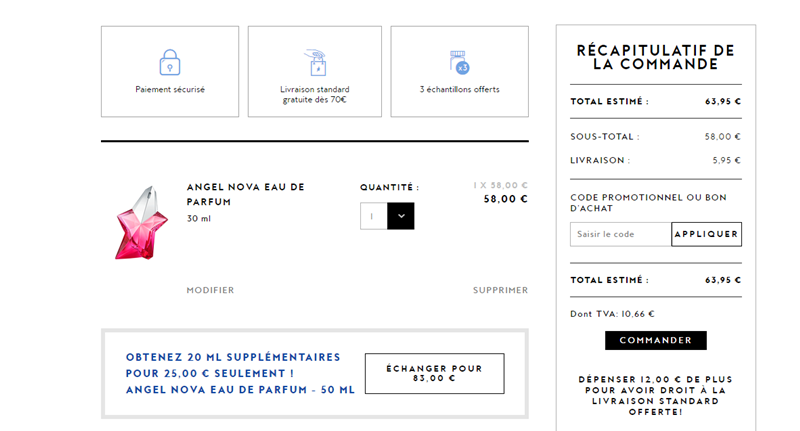Image resolution: width=800 pixels, height=431 pixels.
Task: Click the Angel Nova perfume bottle thumbnail
Action: click(141, 223)
